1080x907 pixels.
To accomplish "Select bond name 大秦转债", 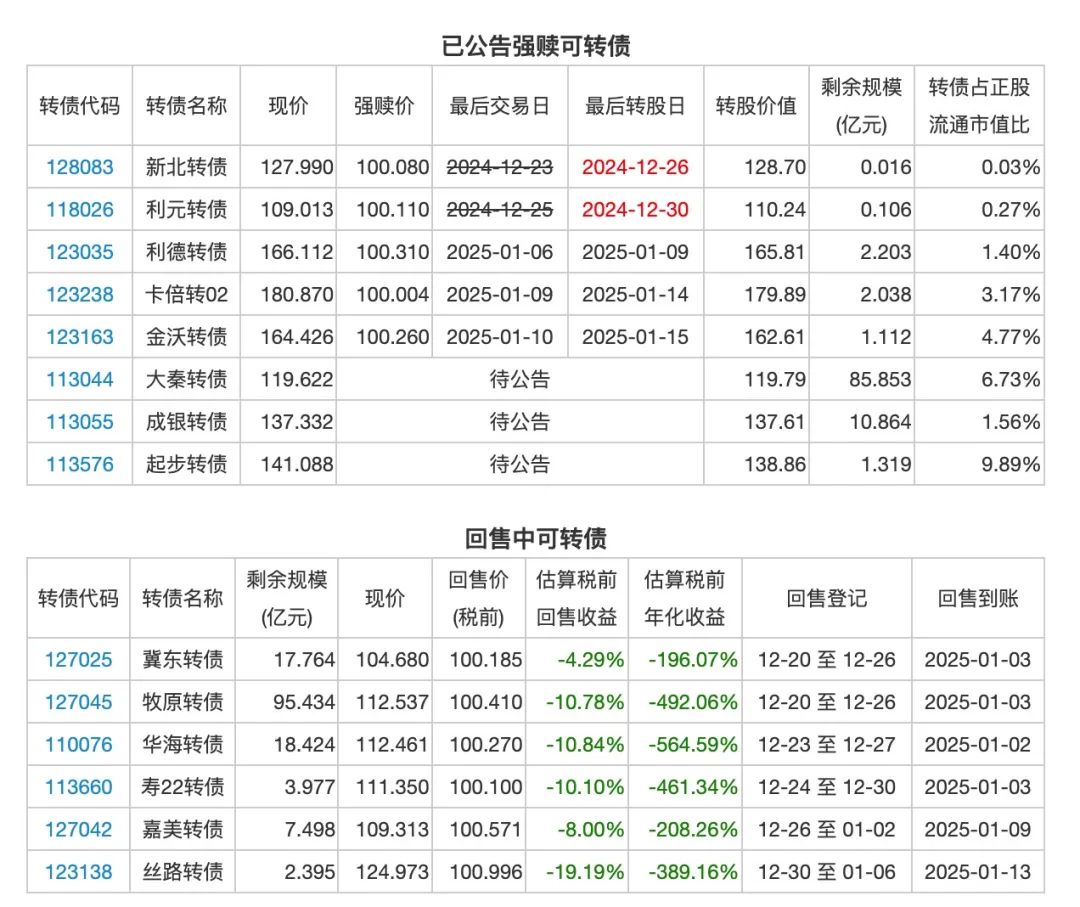I will pyautogui.click(x=186, y=379).
